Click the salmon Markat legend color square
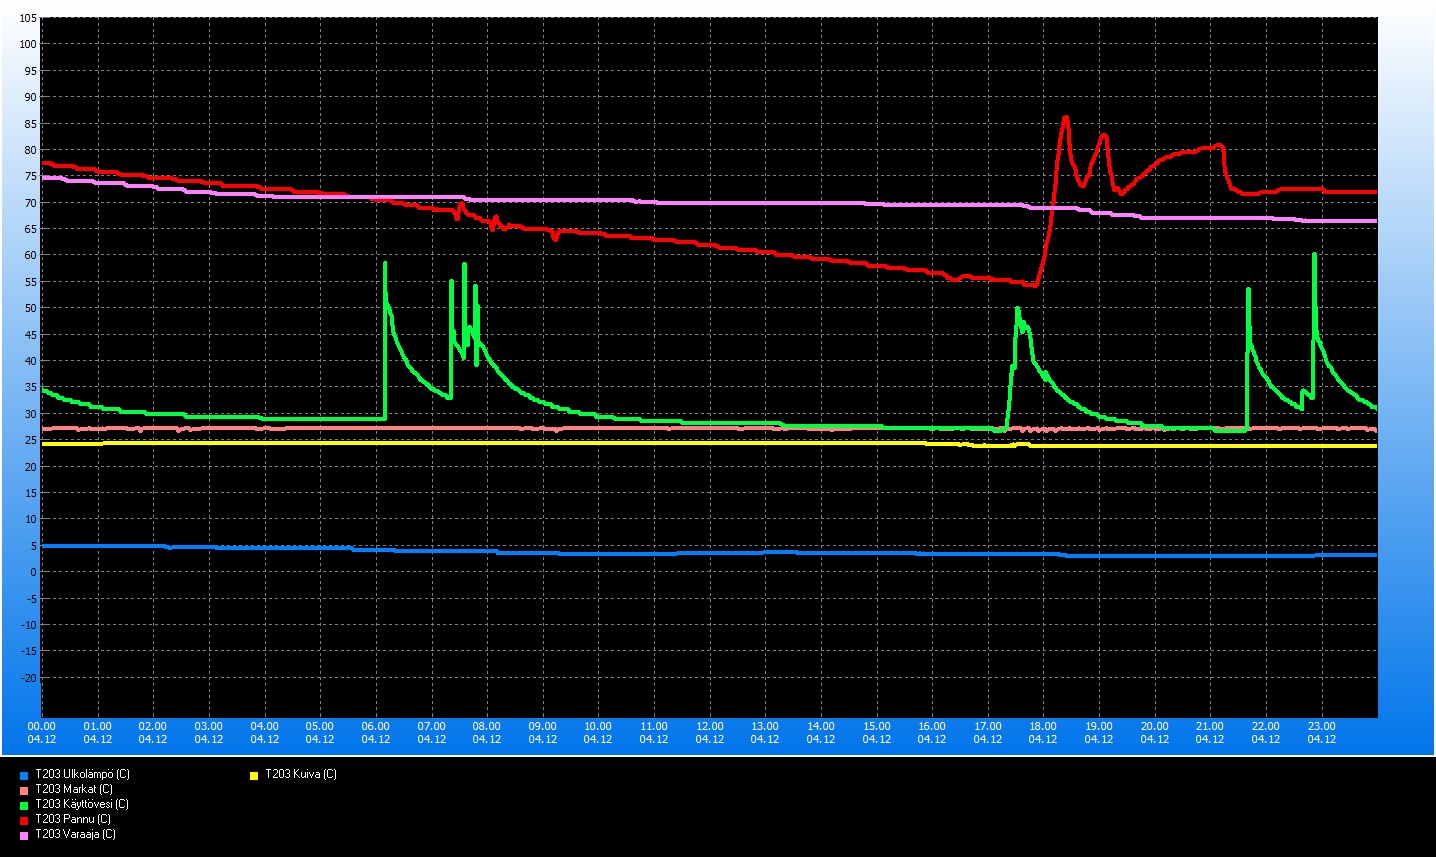This screenshot has width=1436, height=857. coord(23,791)
